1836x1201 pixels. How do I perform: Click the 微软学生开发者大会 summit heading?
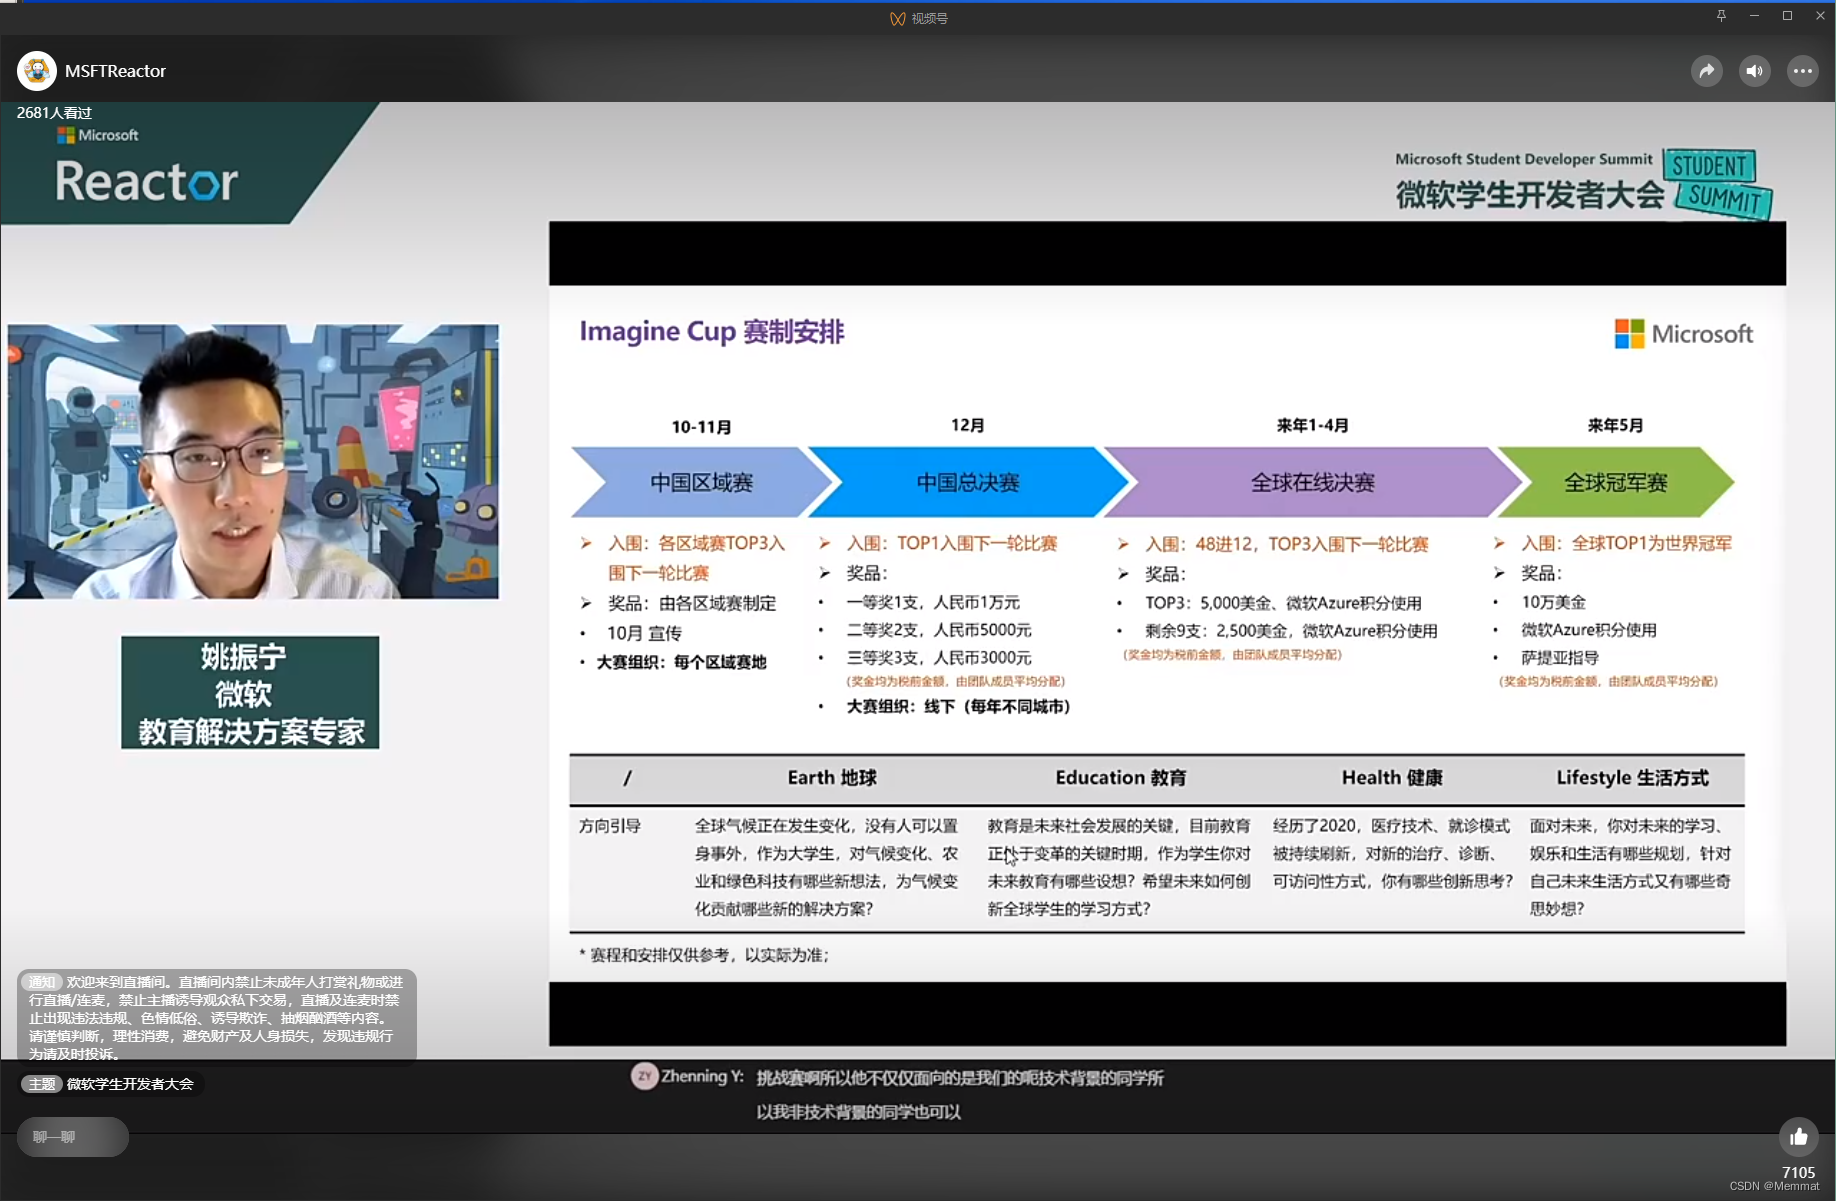click(x=1530, y=194)
